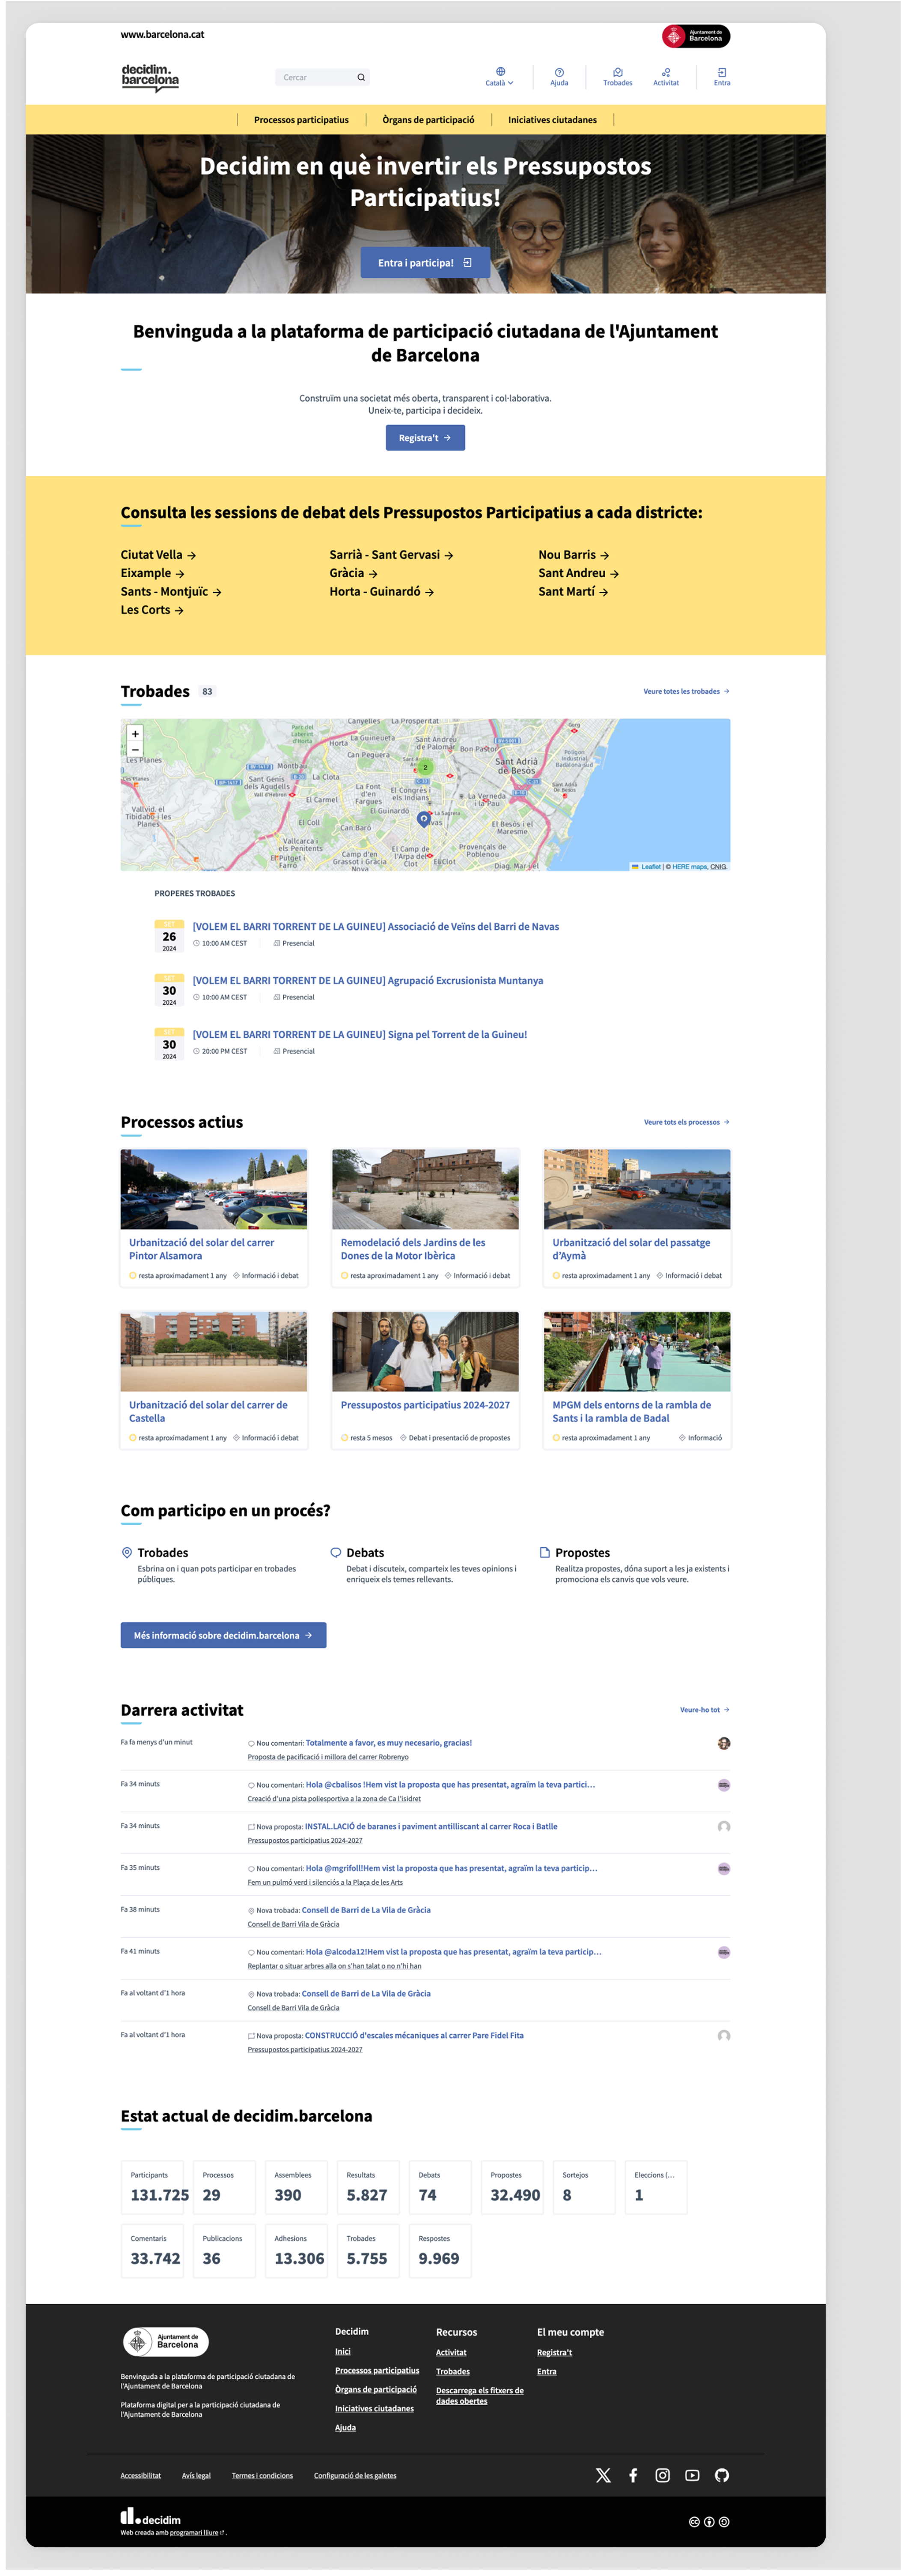Open Òrgans de participació menu item
901x2576 pixels.
(428, 119)
